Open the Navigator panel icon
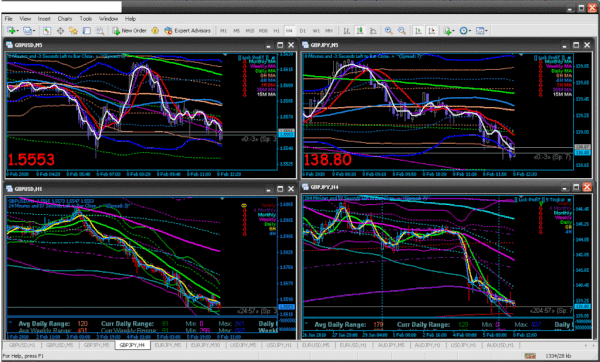 (x=73, y=31)
